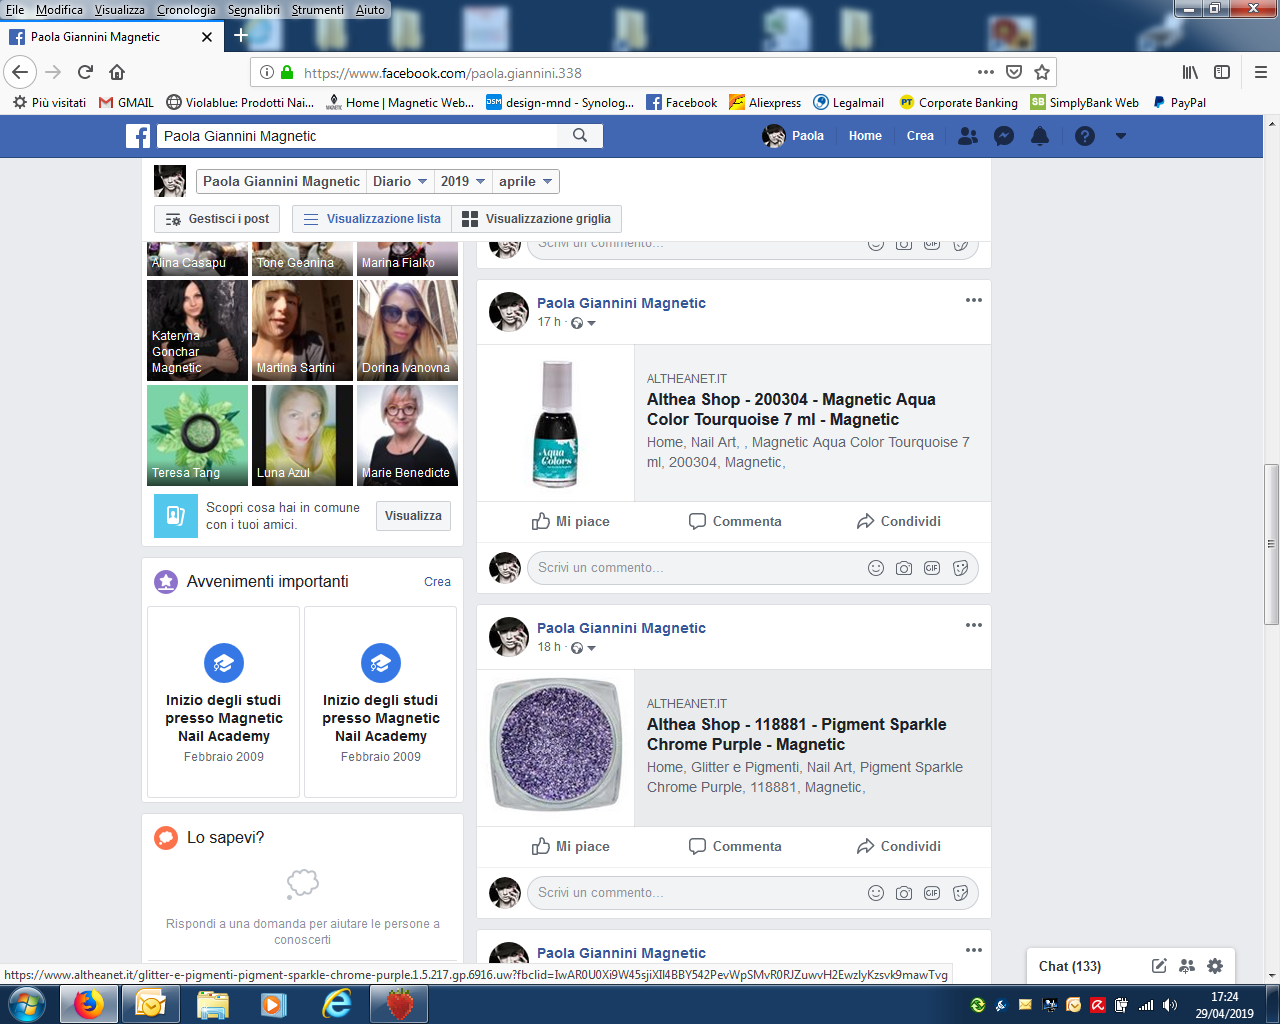1280x1024 pixels.
Task: Open Chat settings gear icon
Action: [x=1215, y=966]
